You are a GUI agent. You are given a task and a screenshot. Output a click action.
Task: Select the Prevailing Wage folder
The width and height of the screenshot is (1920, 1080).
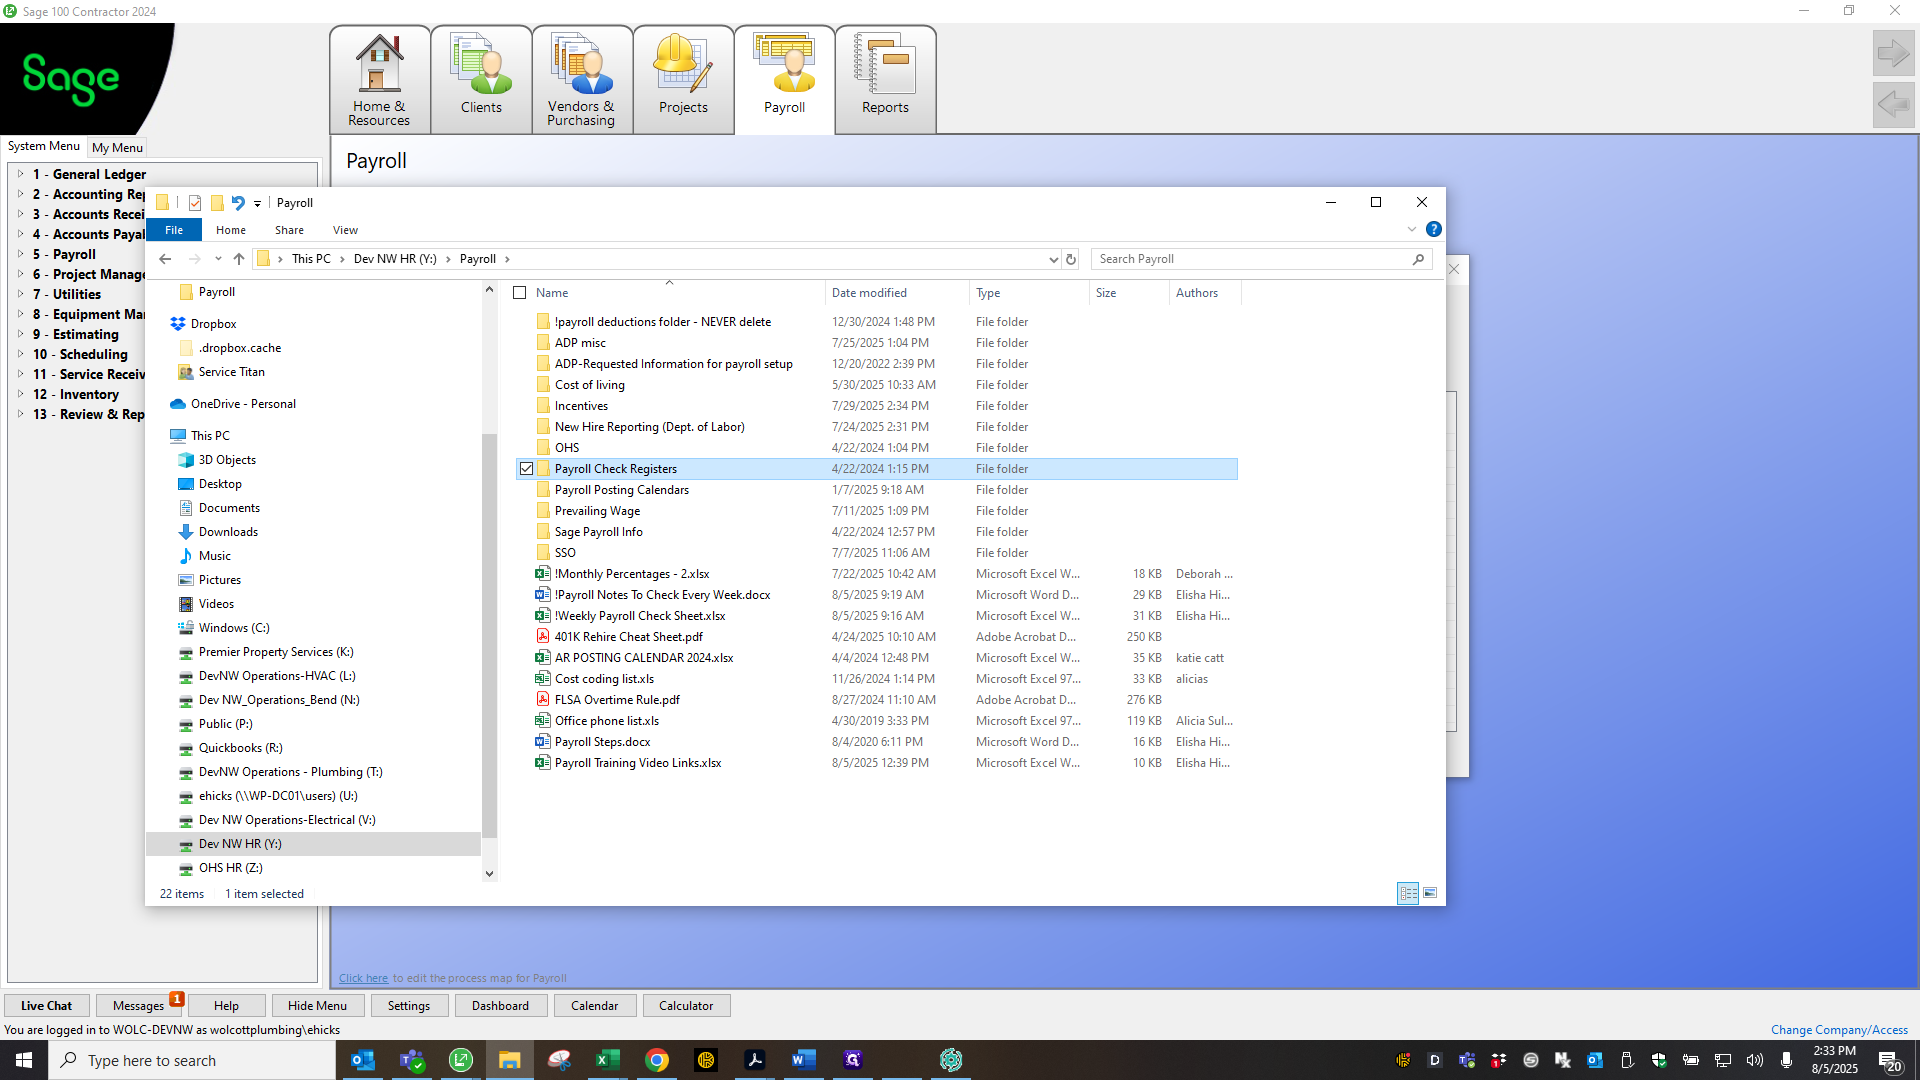597,511
